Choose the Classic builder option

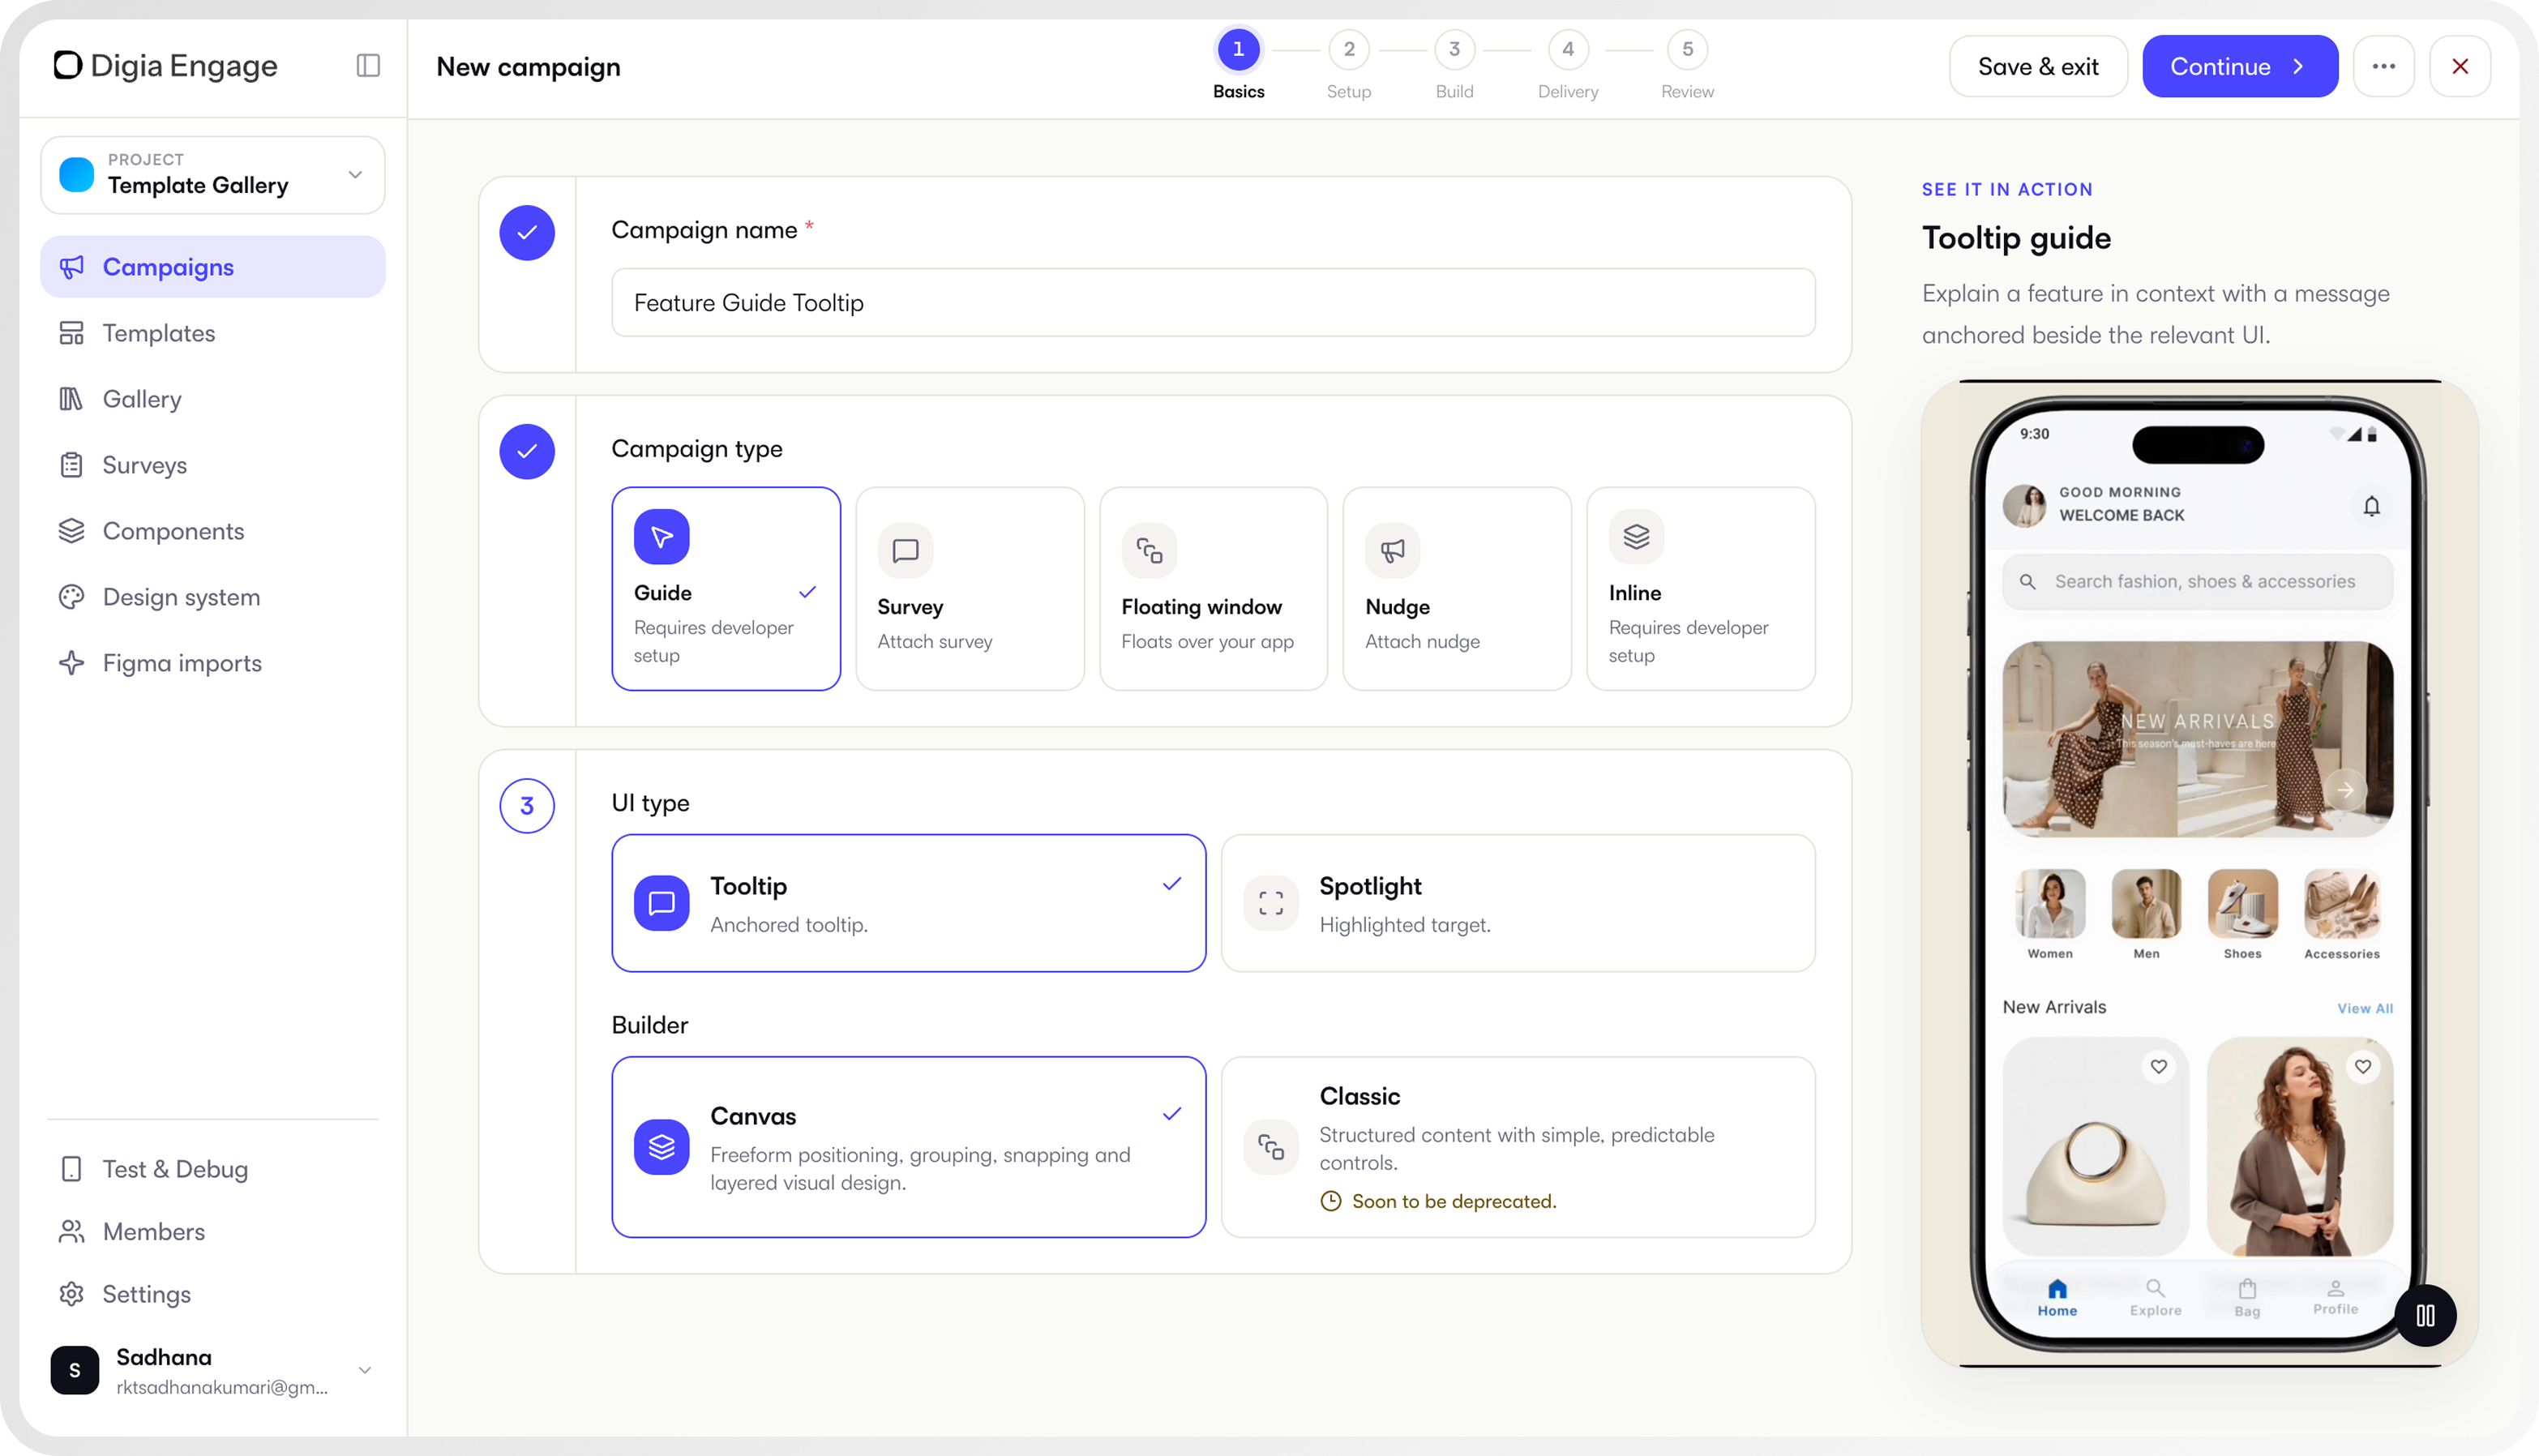pyautogui.click(x=1518, y=1147)
